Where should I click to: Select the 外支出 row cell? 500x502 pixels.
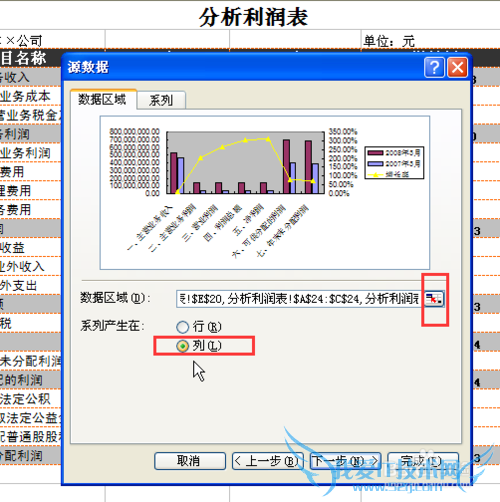pos(31,285)
